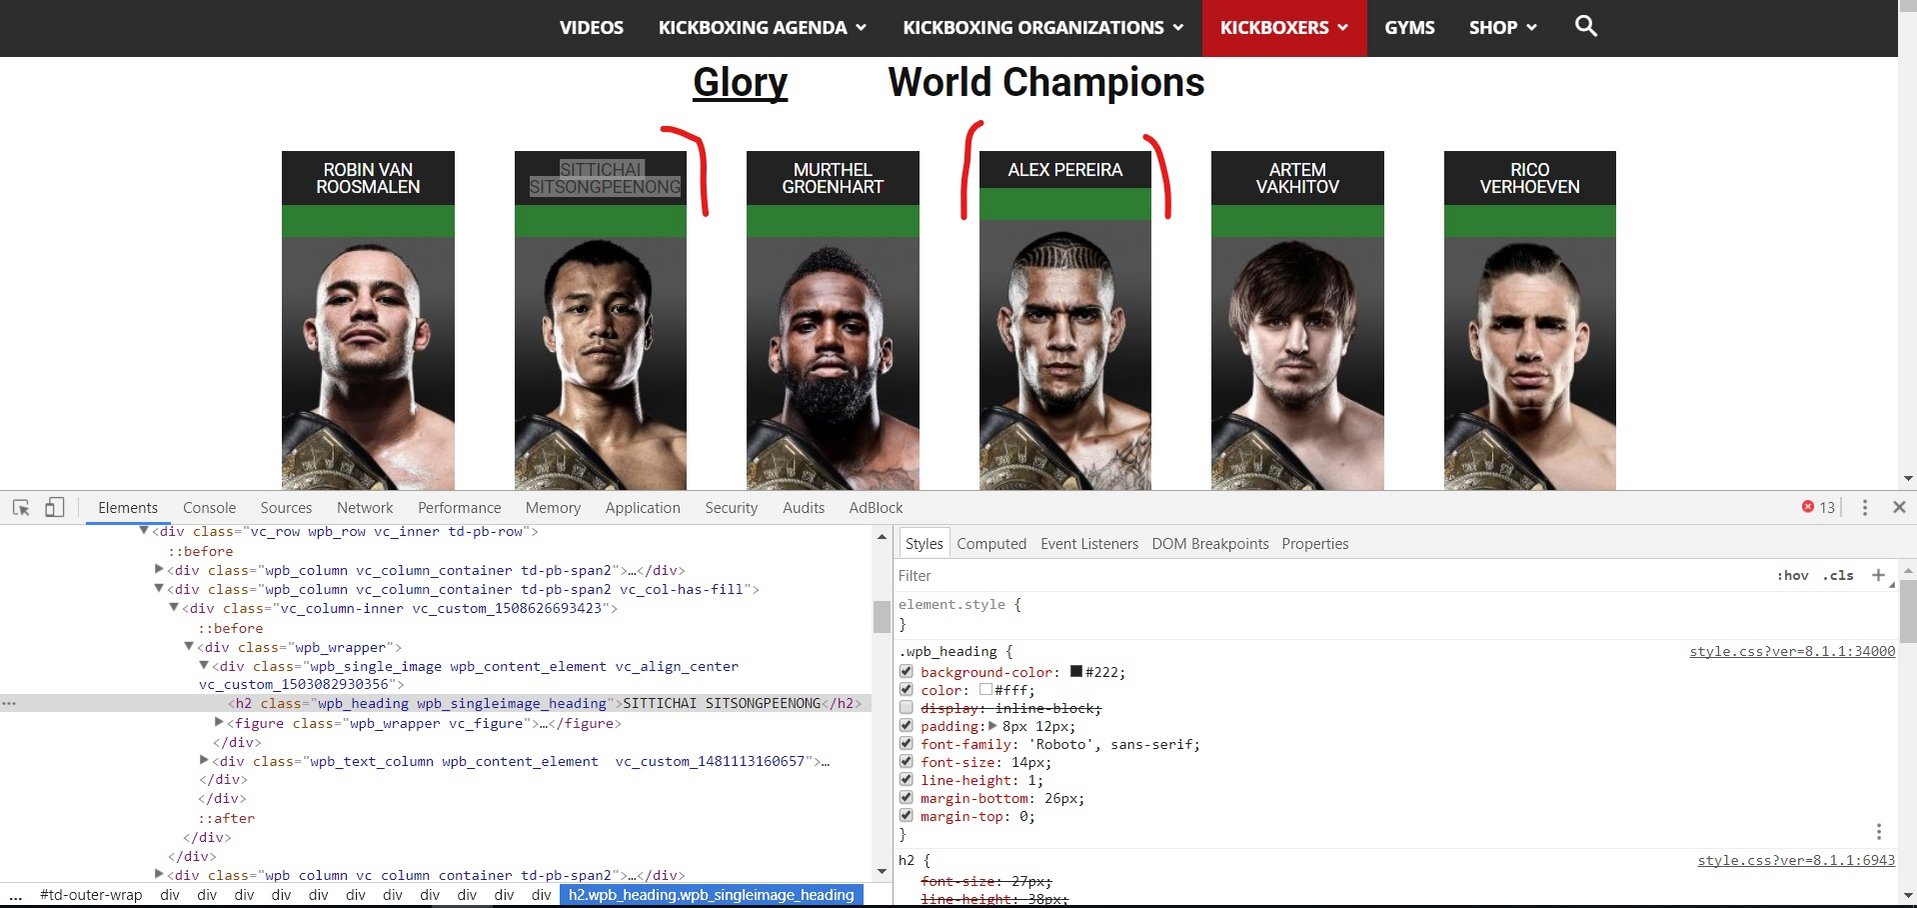Uncheck the font-family property checkbox
This screenshot has width=1917, height=908.
pos(906,744)
